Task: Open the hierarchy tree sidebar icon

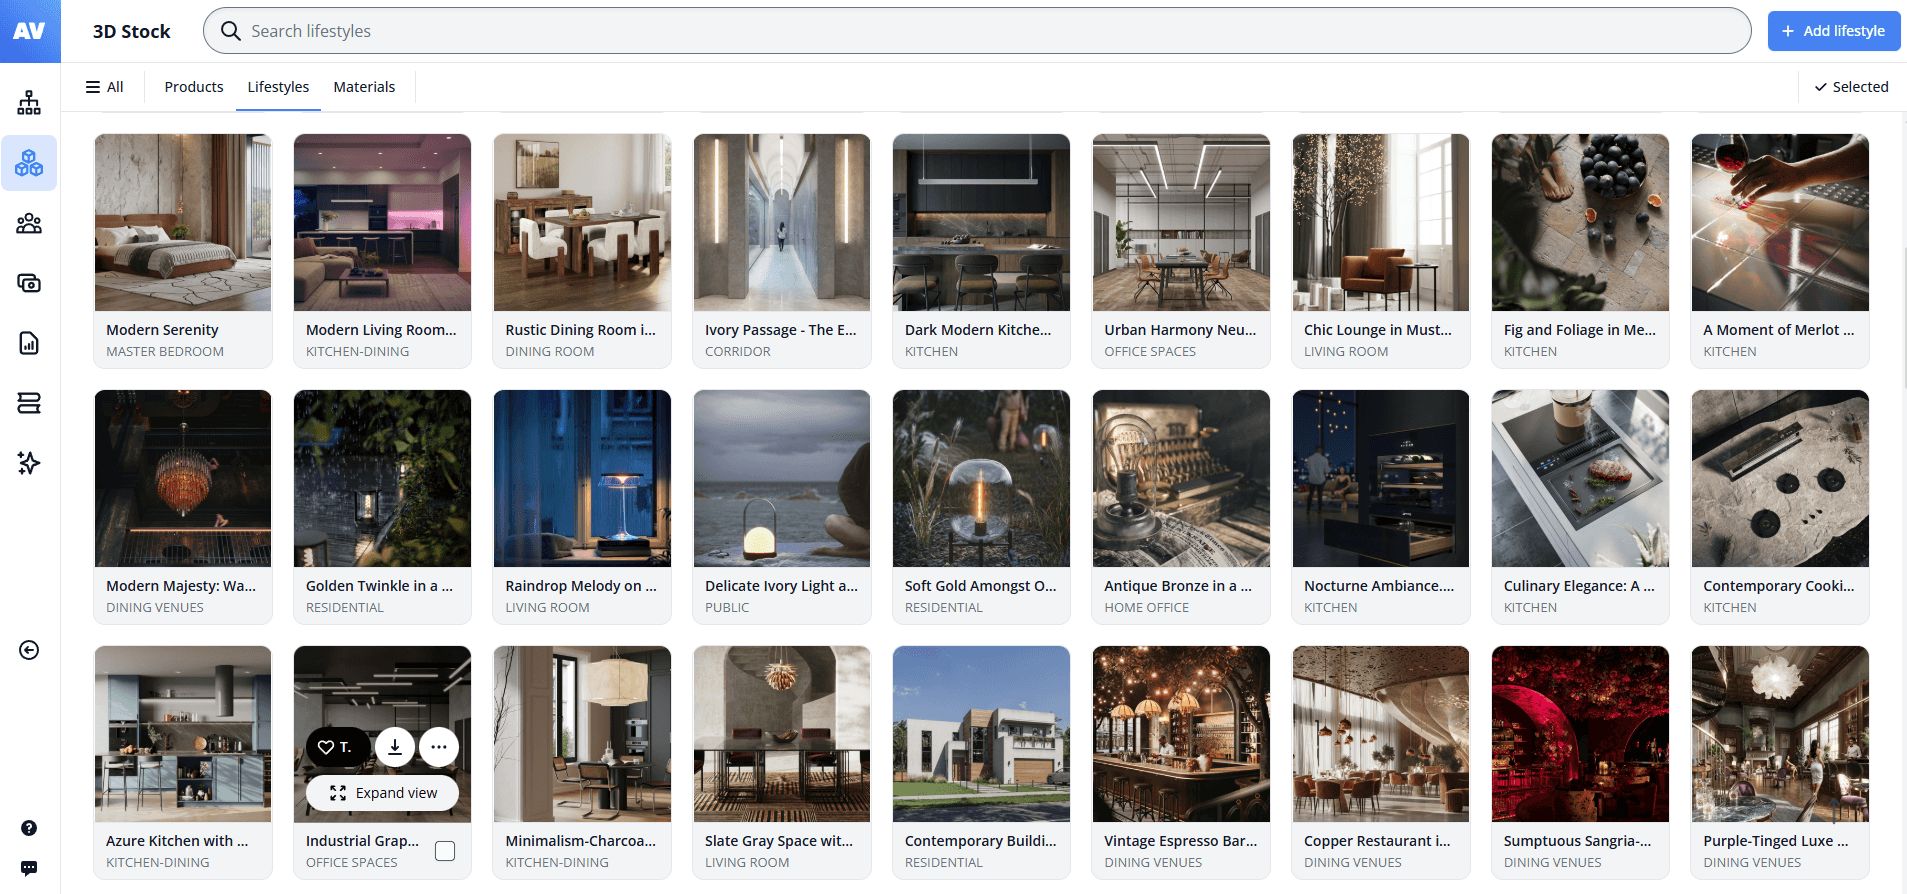Action: tap(29, 102)
